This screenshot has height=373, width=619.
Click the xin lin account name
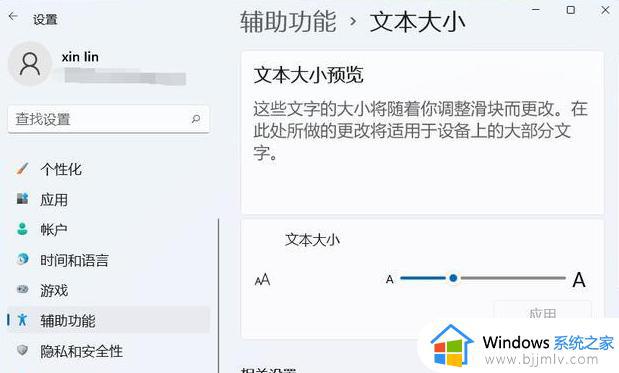[80, 57]
